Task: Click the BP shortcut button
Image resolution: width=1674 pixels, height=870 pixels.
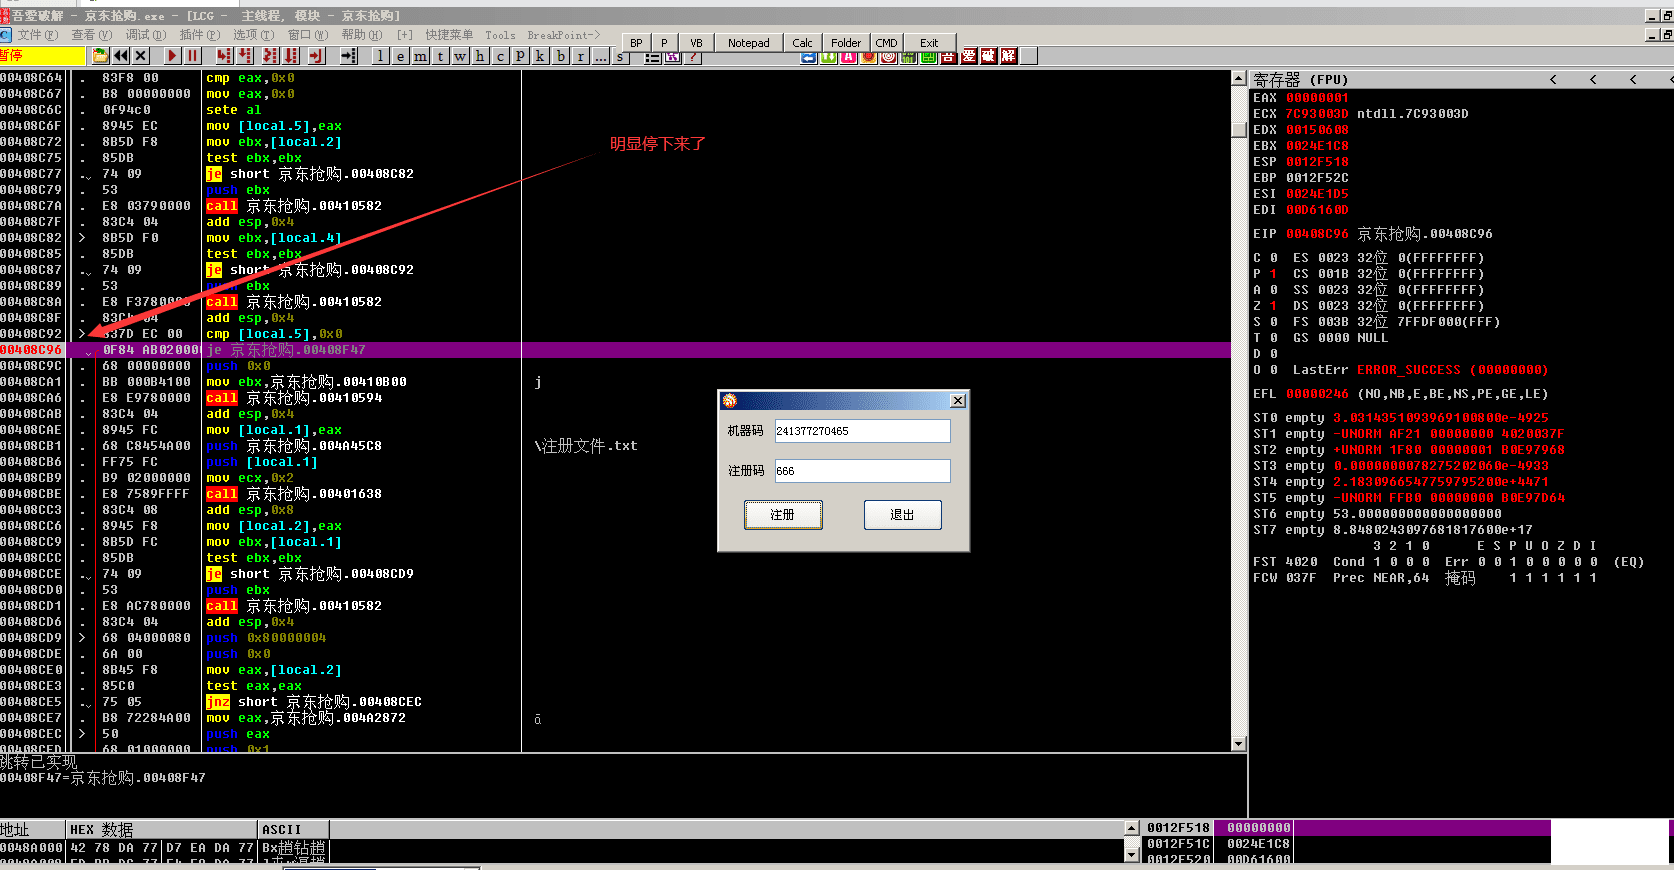Action: click(636, 42)
